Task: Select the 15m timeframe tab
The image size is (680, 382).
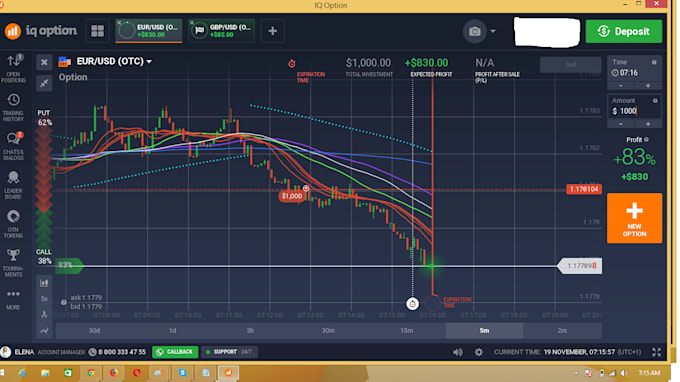Action: (x=406, y=331)
